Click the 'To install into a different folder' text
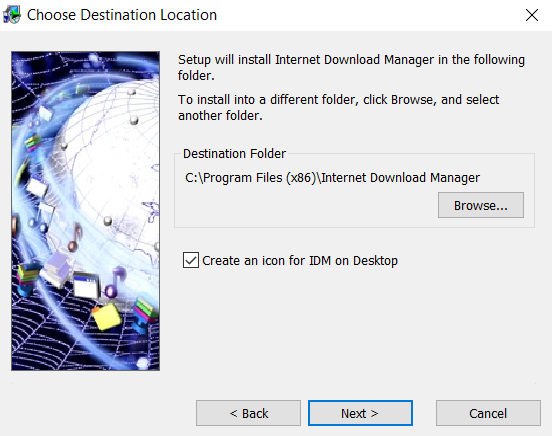 (x=338, y=107)
